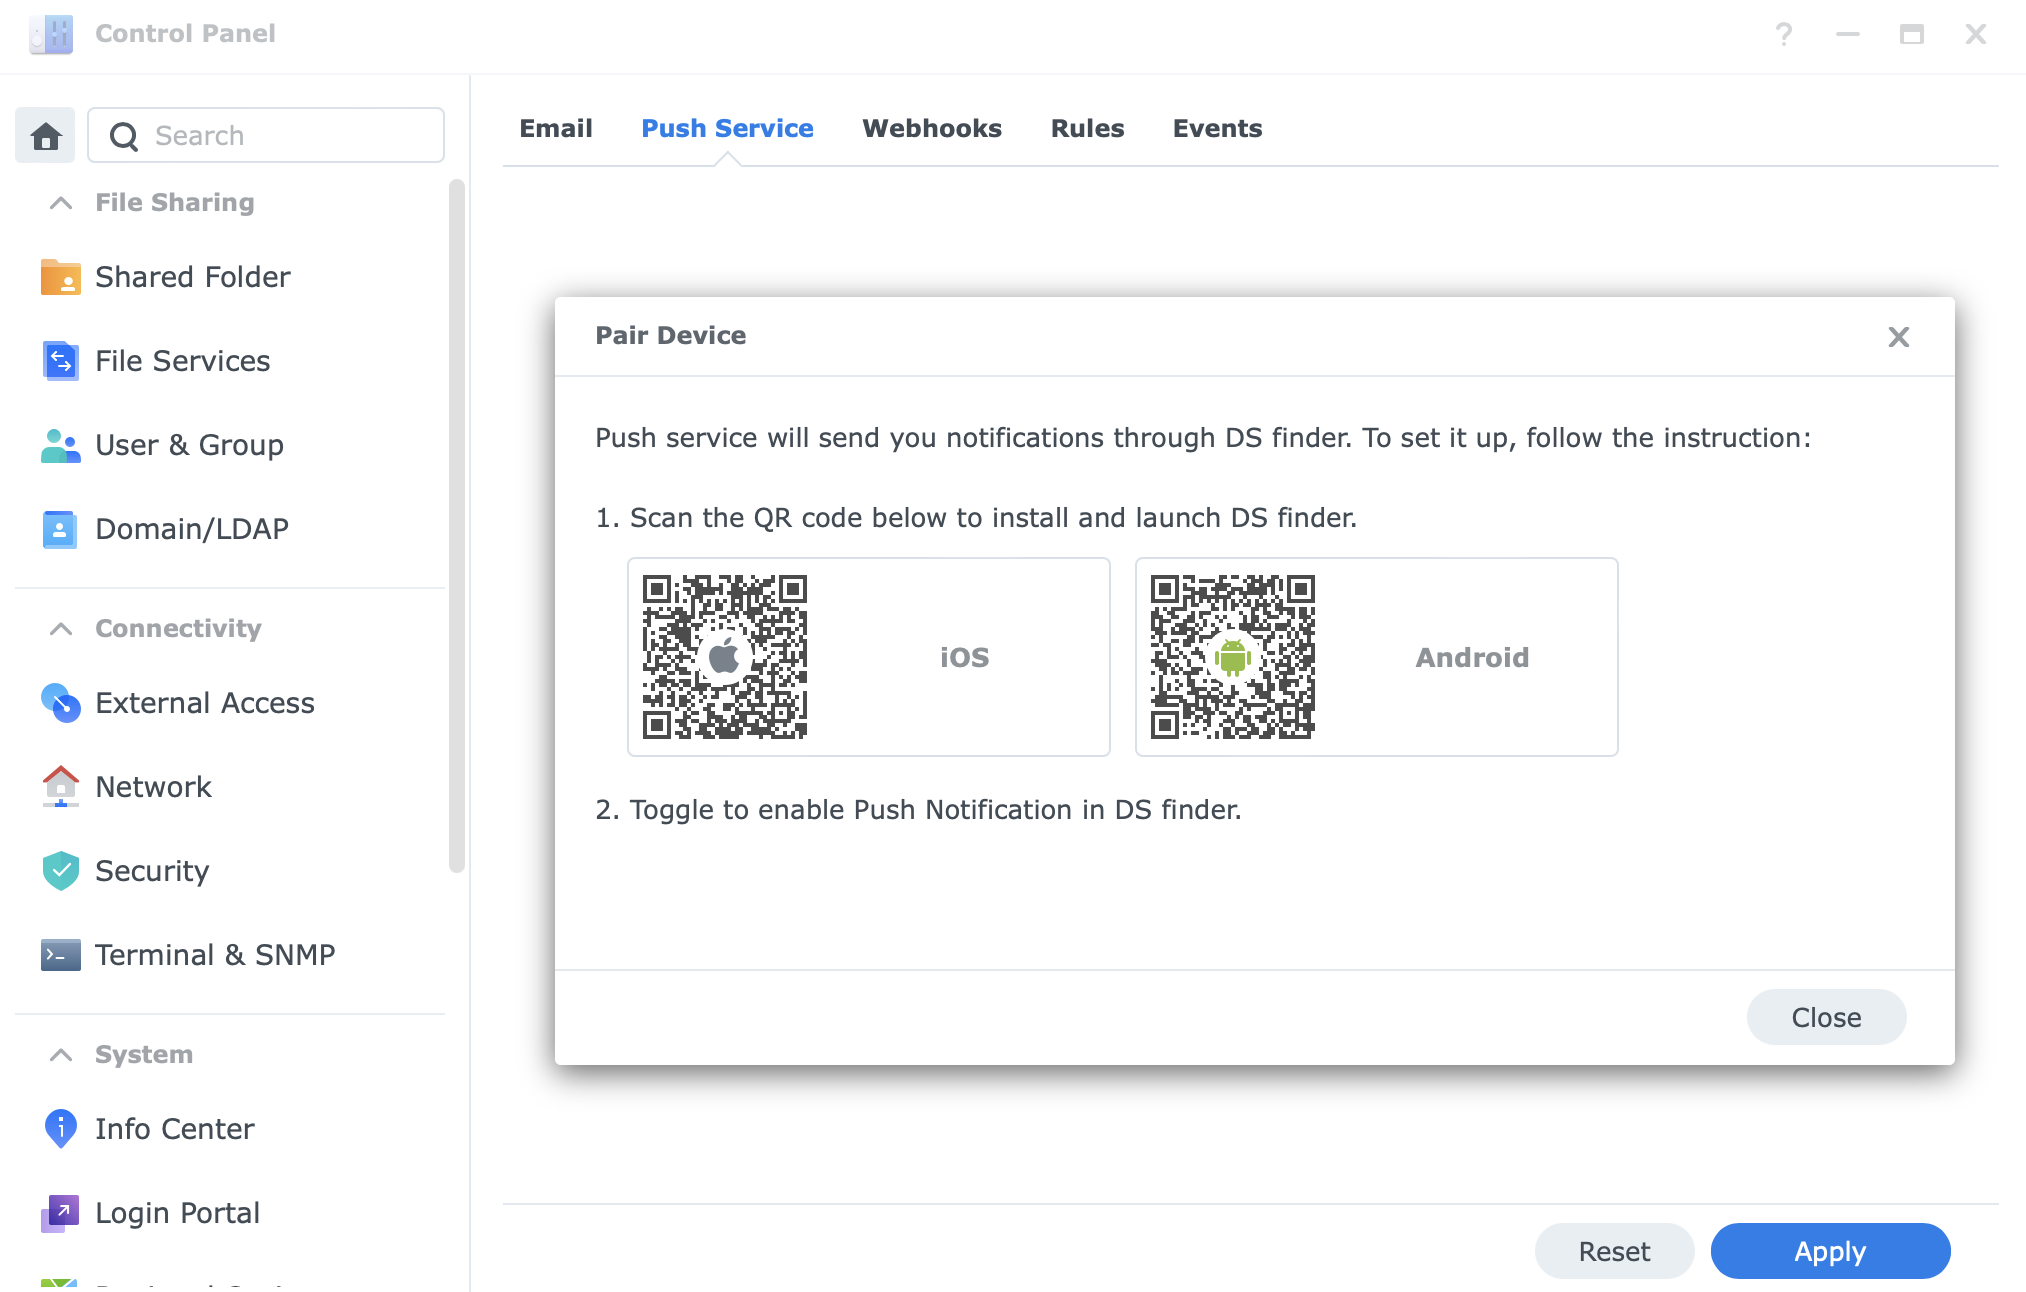Click the Domain/LDAP icon
Screen dimensions: 2026x1292
click(x=60, y=529)
